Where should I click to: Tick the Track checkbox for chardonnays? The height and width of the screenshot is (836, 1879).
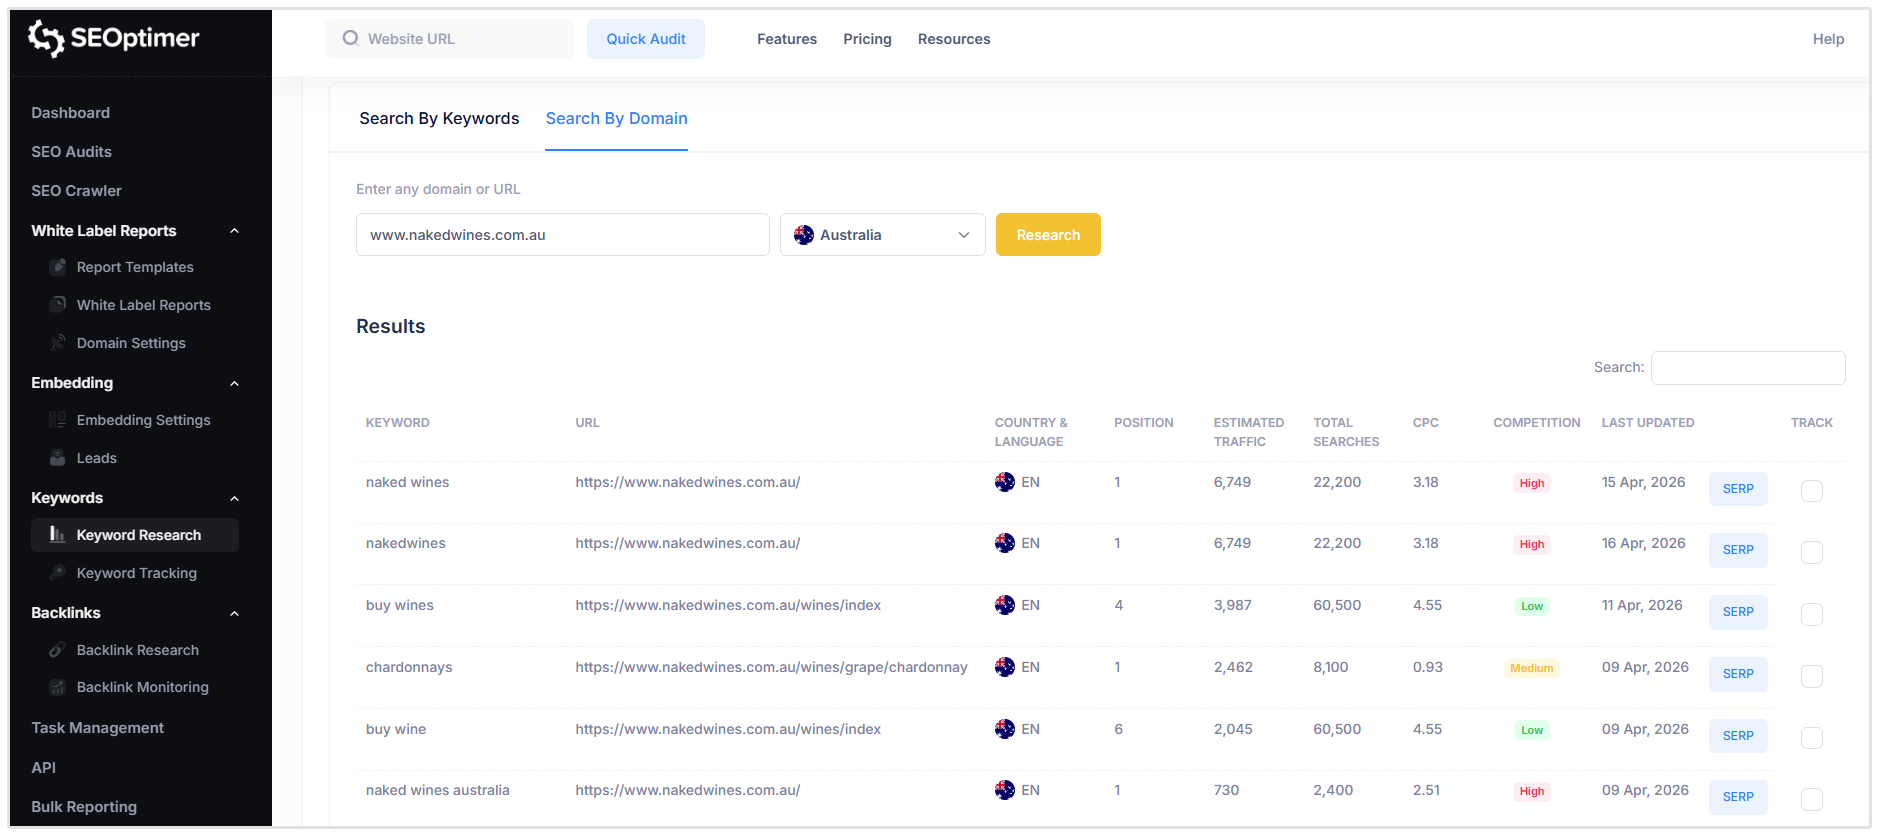[x=1812, y=676]
